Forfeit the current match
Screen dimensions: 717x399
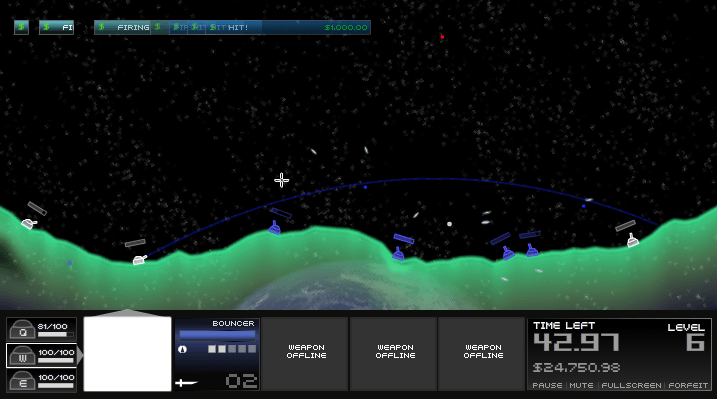tap(688, 385)
